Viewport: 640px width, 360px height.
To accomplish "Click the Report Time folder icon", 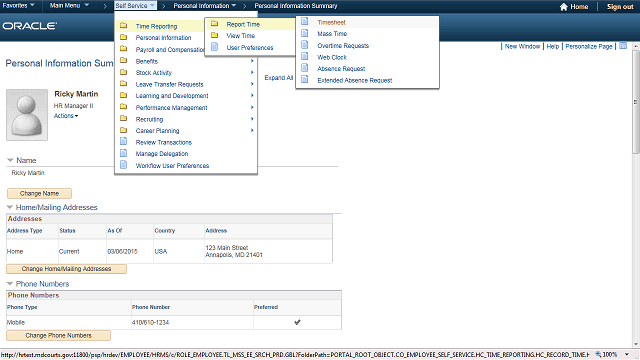I will pos(214,24).
